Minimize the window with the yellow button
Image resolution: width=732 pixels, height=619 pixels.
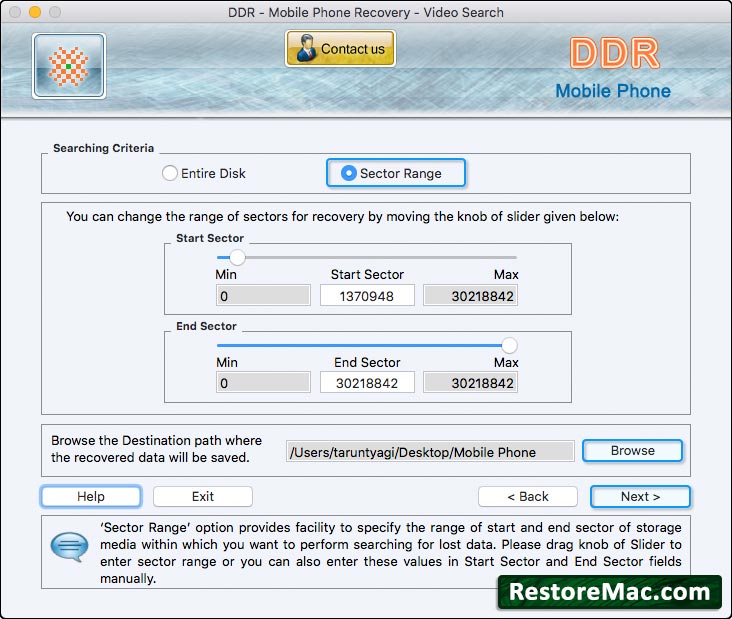point(35,12)
